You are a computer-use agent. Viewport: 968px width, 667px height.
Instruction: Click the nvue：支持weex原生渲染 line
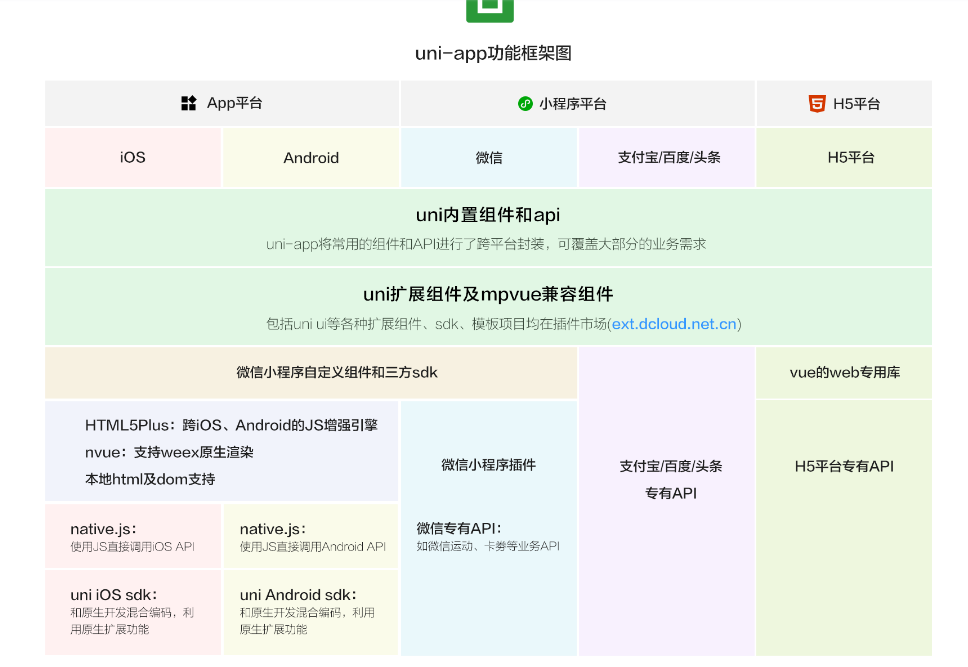coord(169,452)
